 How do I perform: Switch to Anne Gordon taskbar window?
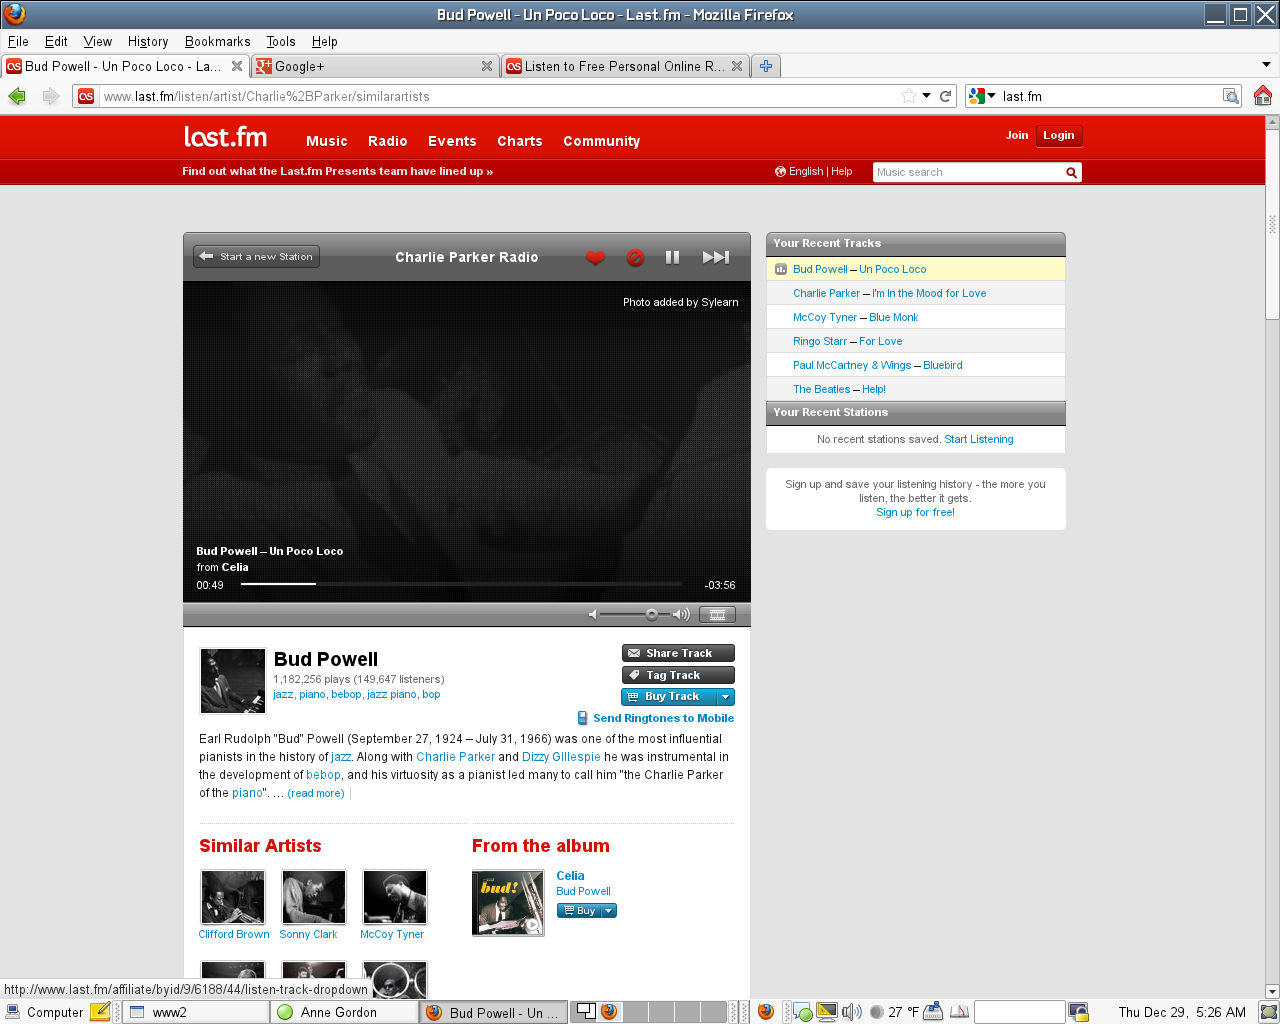pyautogui.click(x=345, y=1012)
